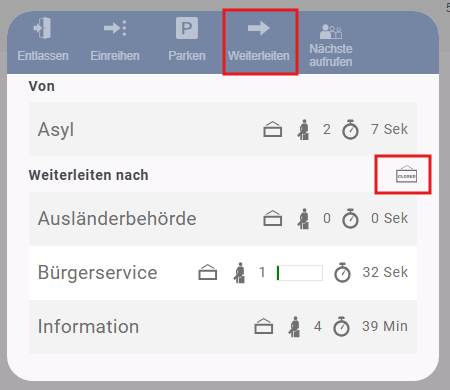Click waiting count 4 in Information row

coord(318,326)
